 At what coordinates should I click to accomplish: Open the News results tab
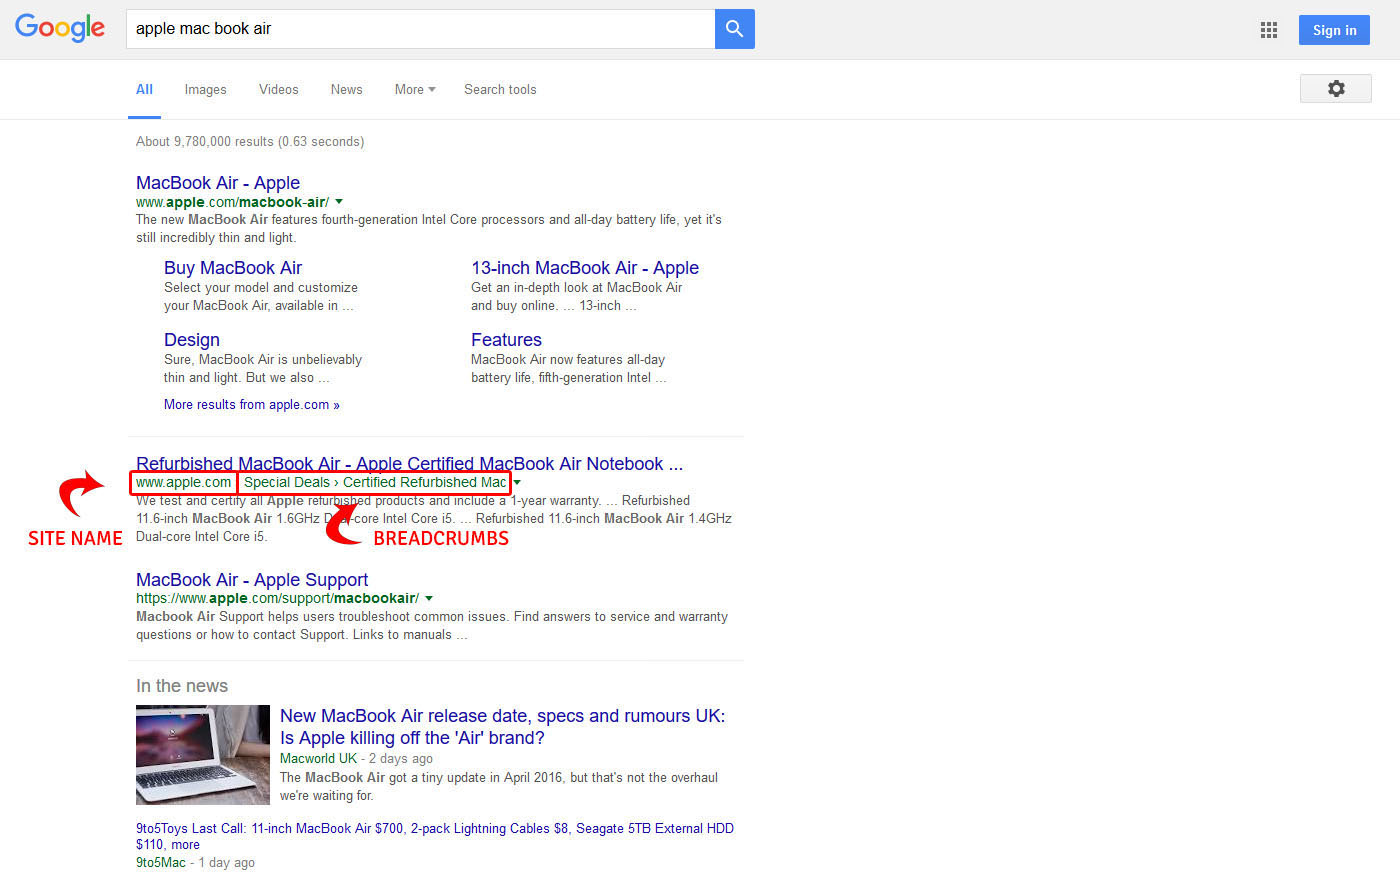point(346,90)
